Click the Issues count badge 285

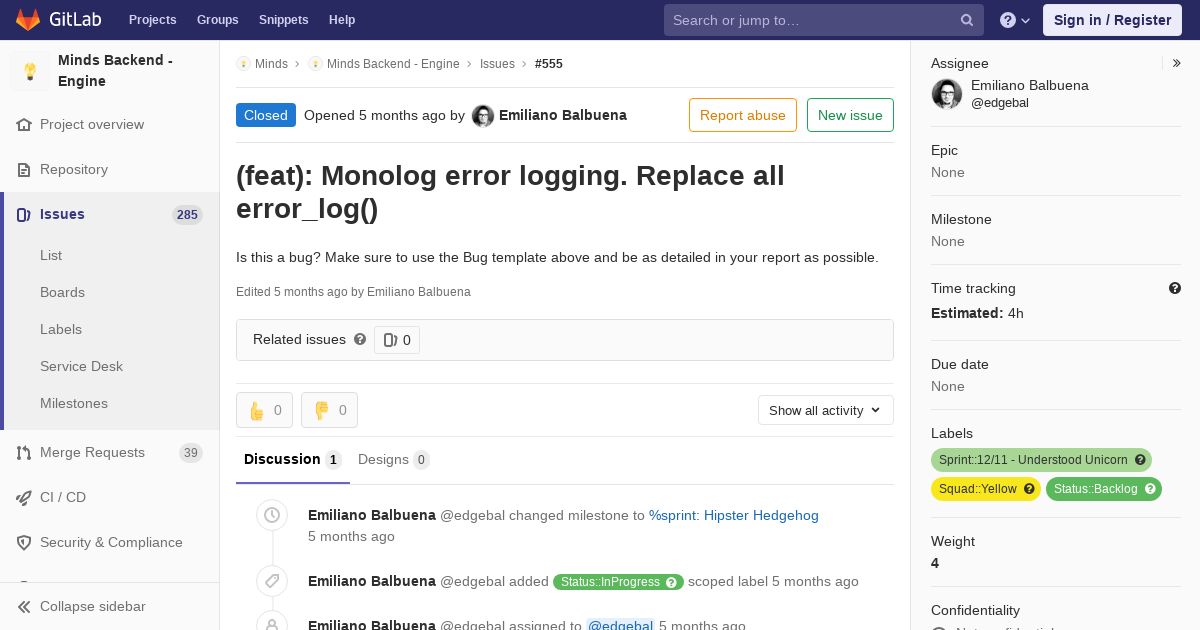click(x=187, y=215)
